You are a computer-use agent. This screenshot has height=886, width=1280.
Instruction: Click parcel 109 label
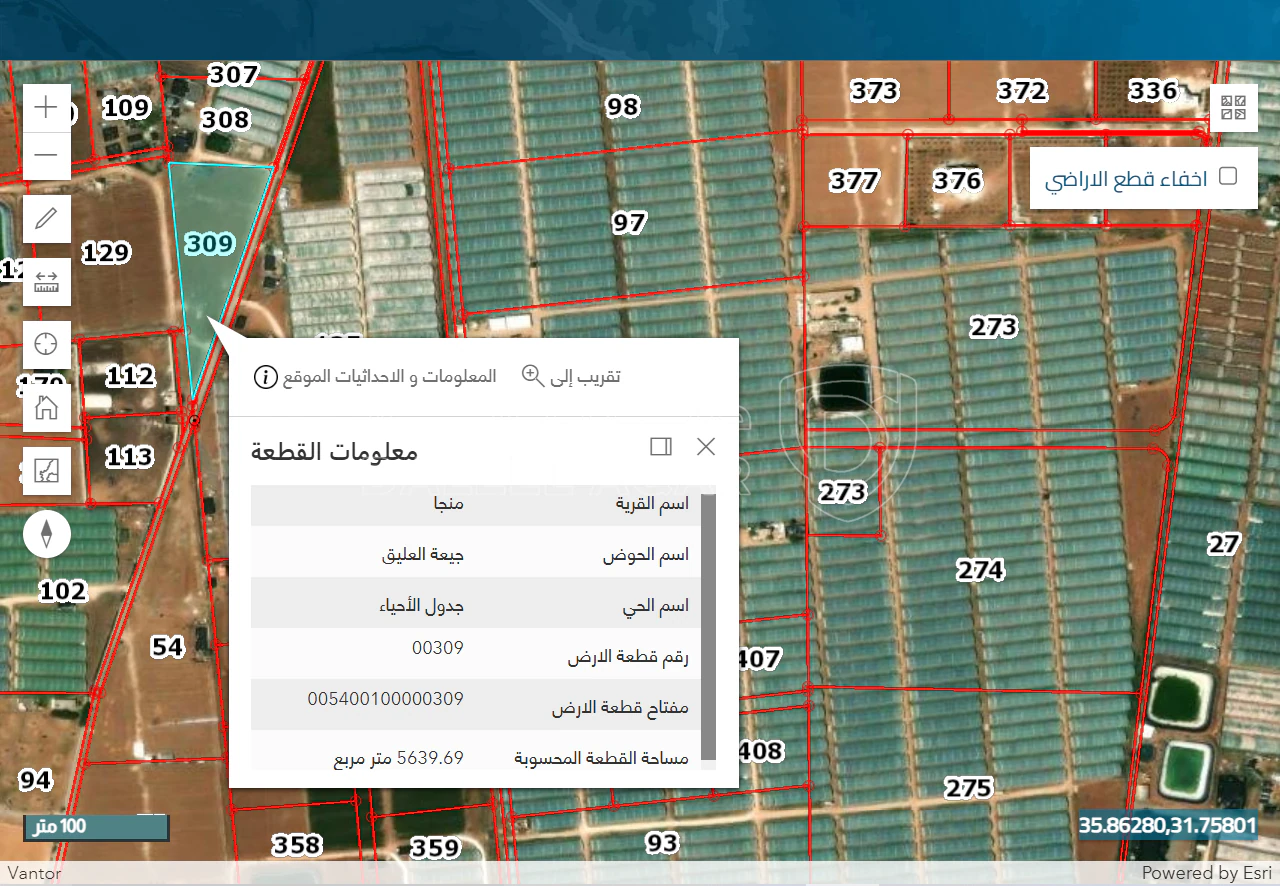[x=126, y=108]
